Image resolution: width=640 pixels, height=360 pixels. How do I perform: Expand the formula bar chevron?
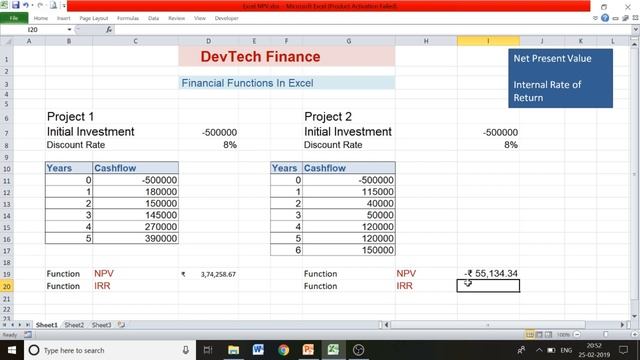coord(635,29)
